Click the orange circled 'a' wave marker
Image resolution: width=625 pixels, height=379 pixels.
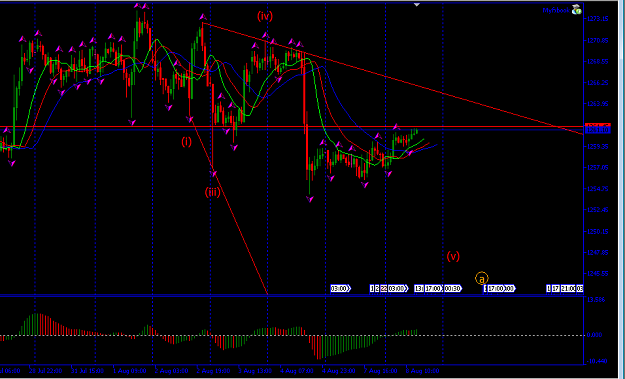(x=482, y=278)
